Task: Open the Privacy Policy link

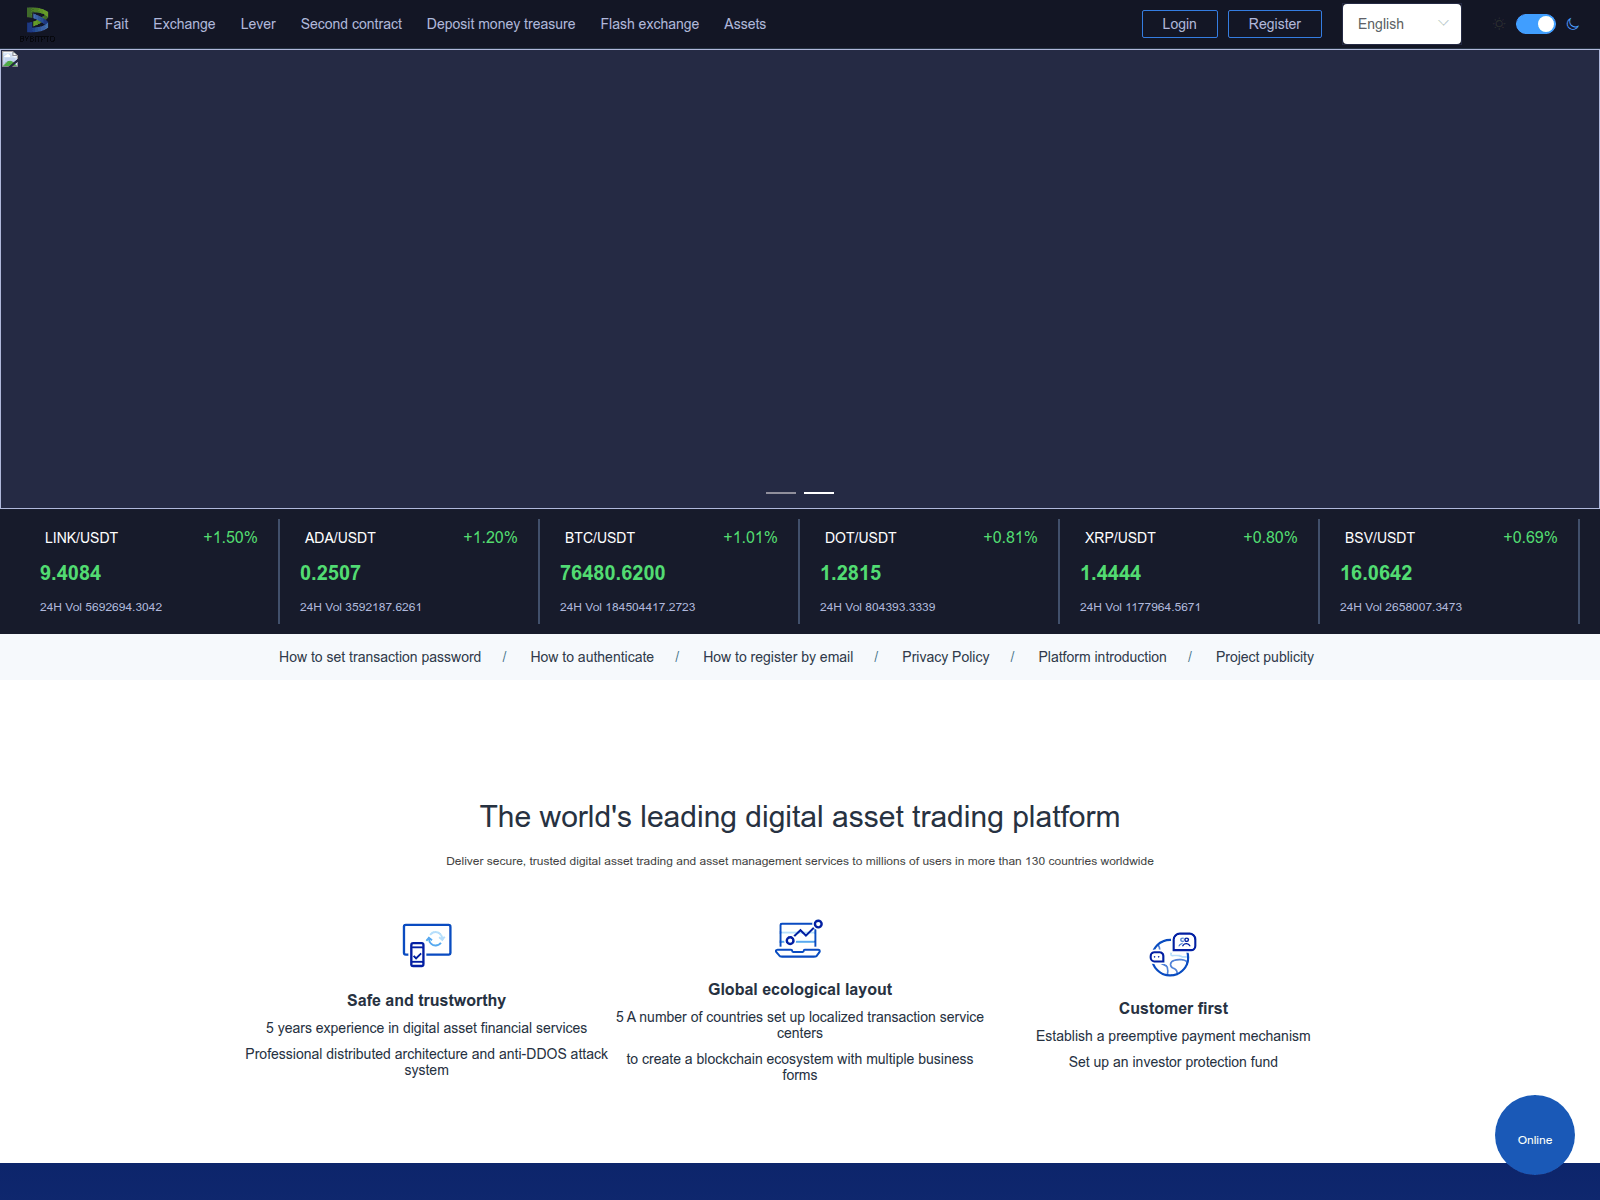Action: pyautogui.click(x=946, y=657)
